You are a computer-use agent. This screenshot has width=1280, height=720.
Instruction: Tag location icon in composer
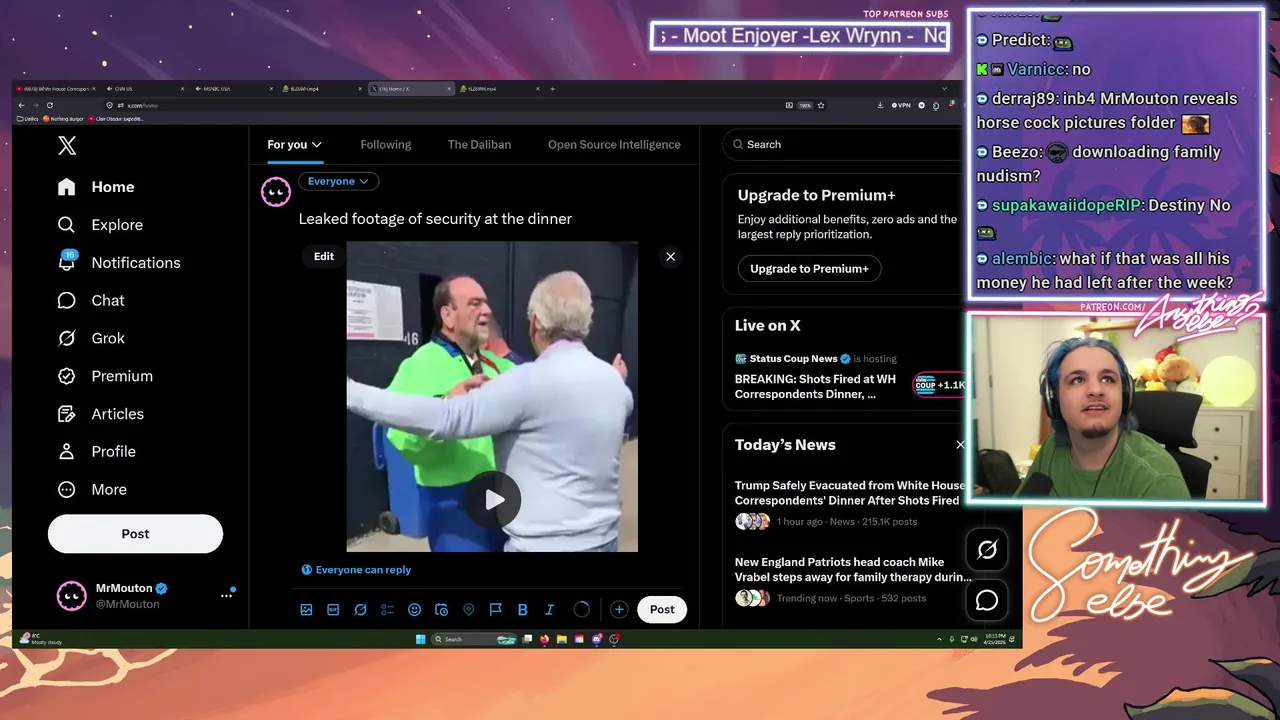468,610
